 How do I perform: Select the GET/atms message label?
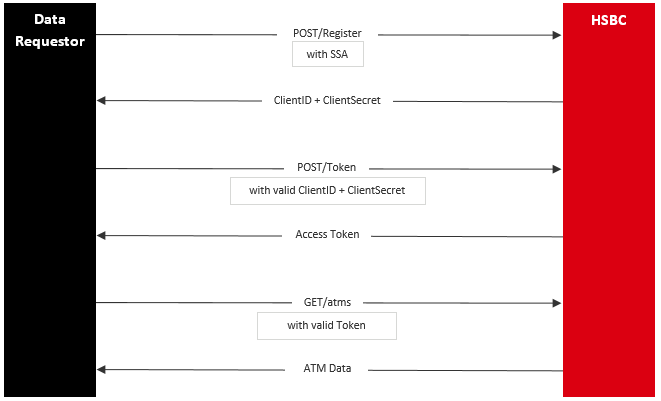coord(327,301)
